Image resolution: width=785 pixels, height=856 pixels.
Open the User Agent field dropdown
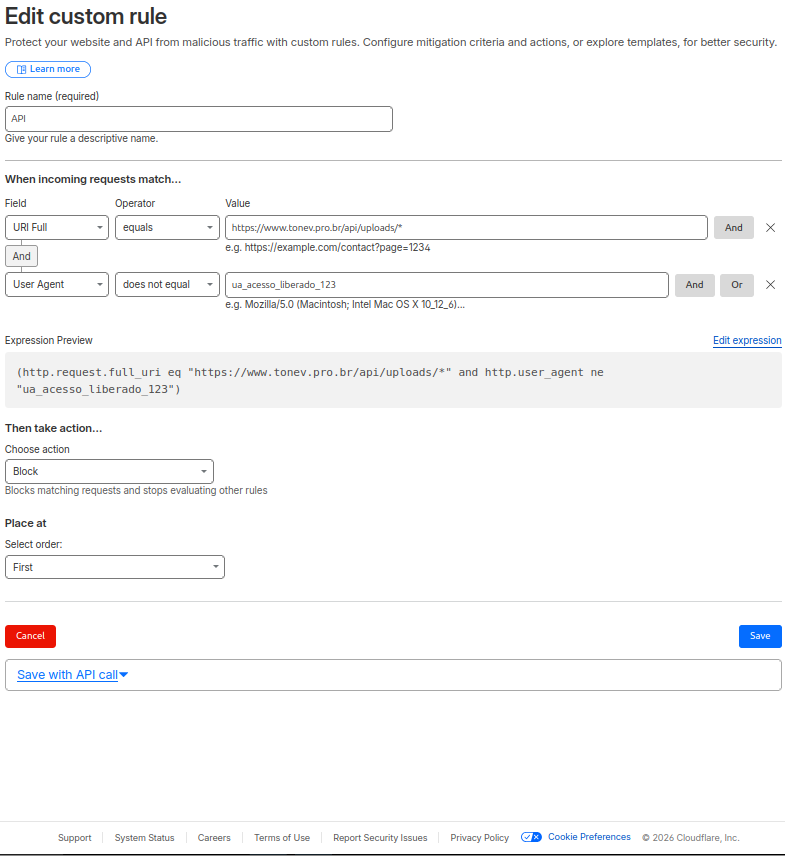57,285
